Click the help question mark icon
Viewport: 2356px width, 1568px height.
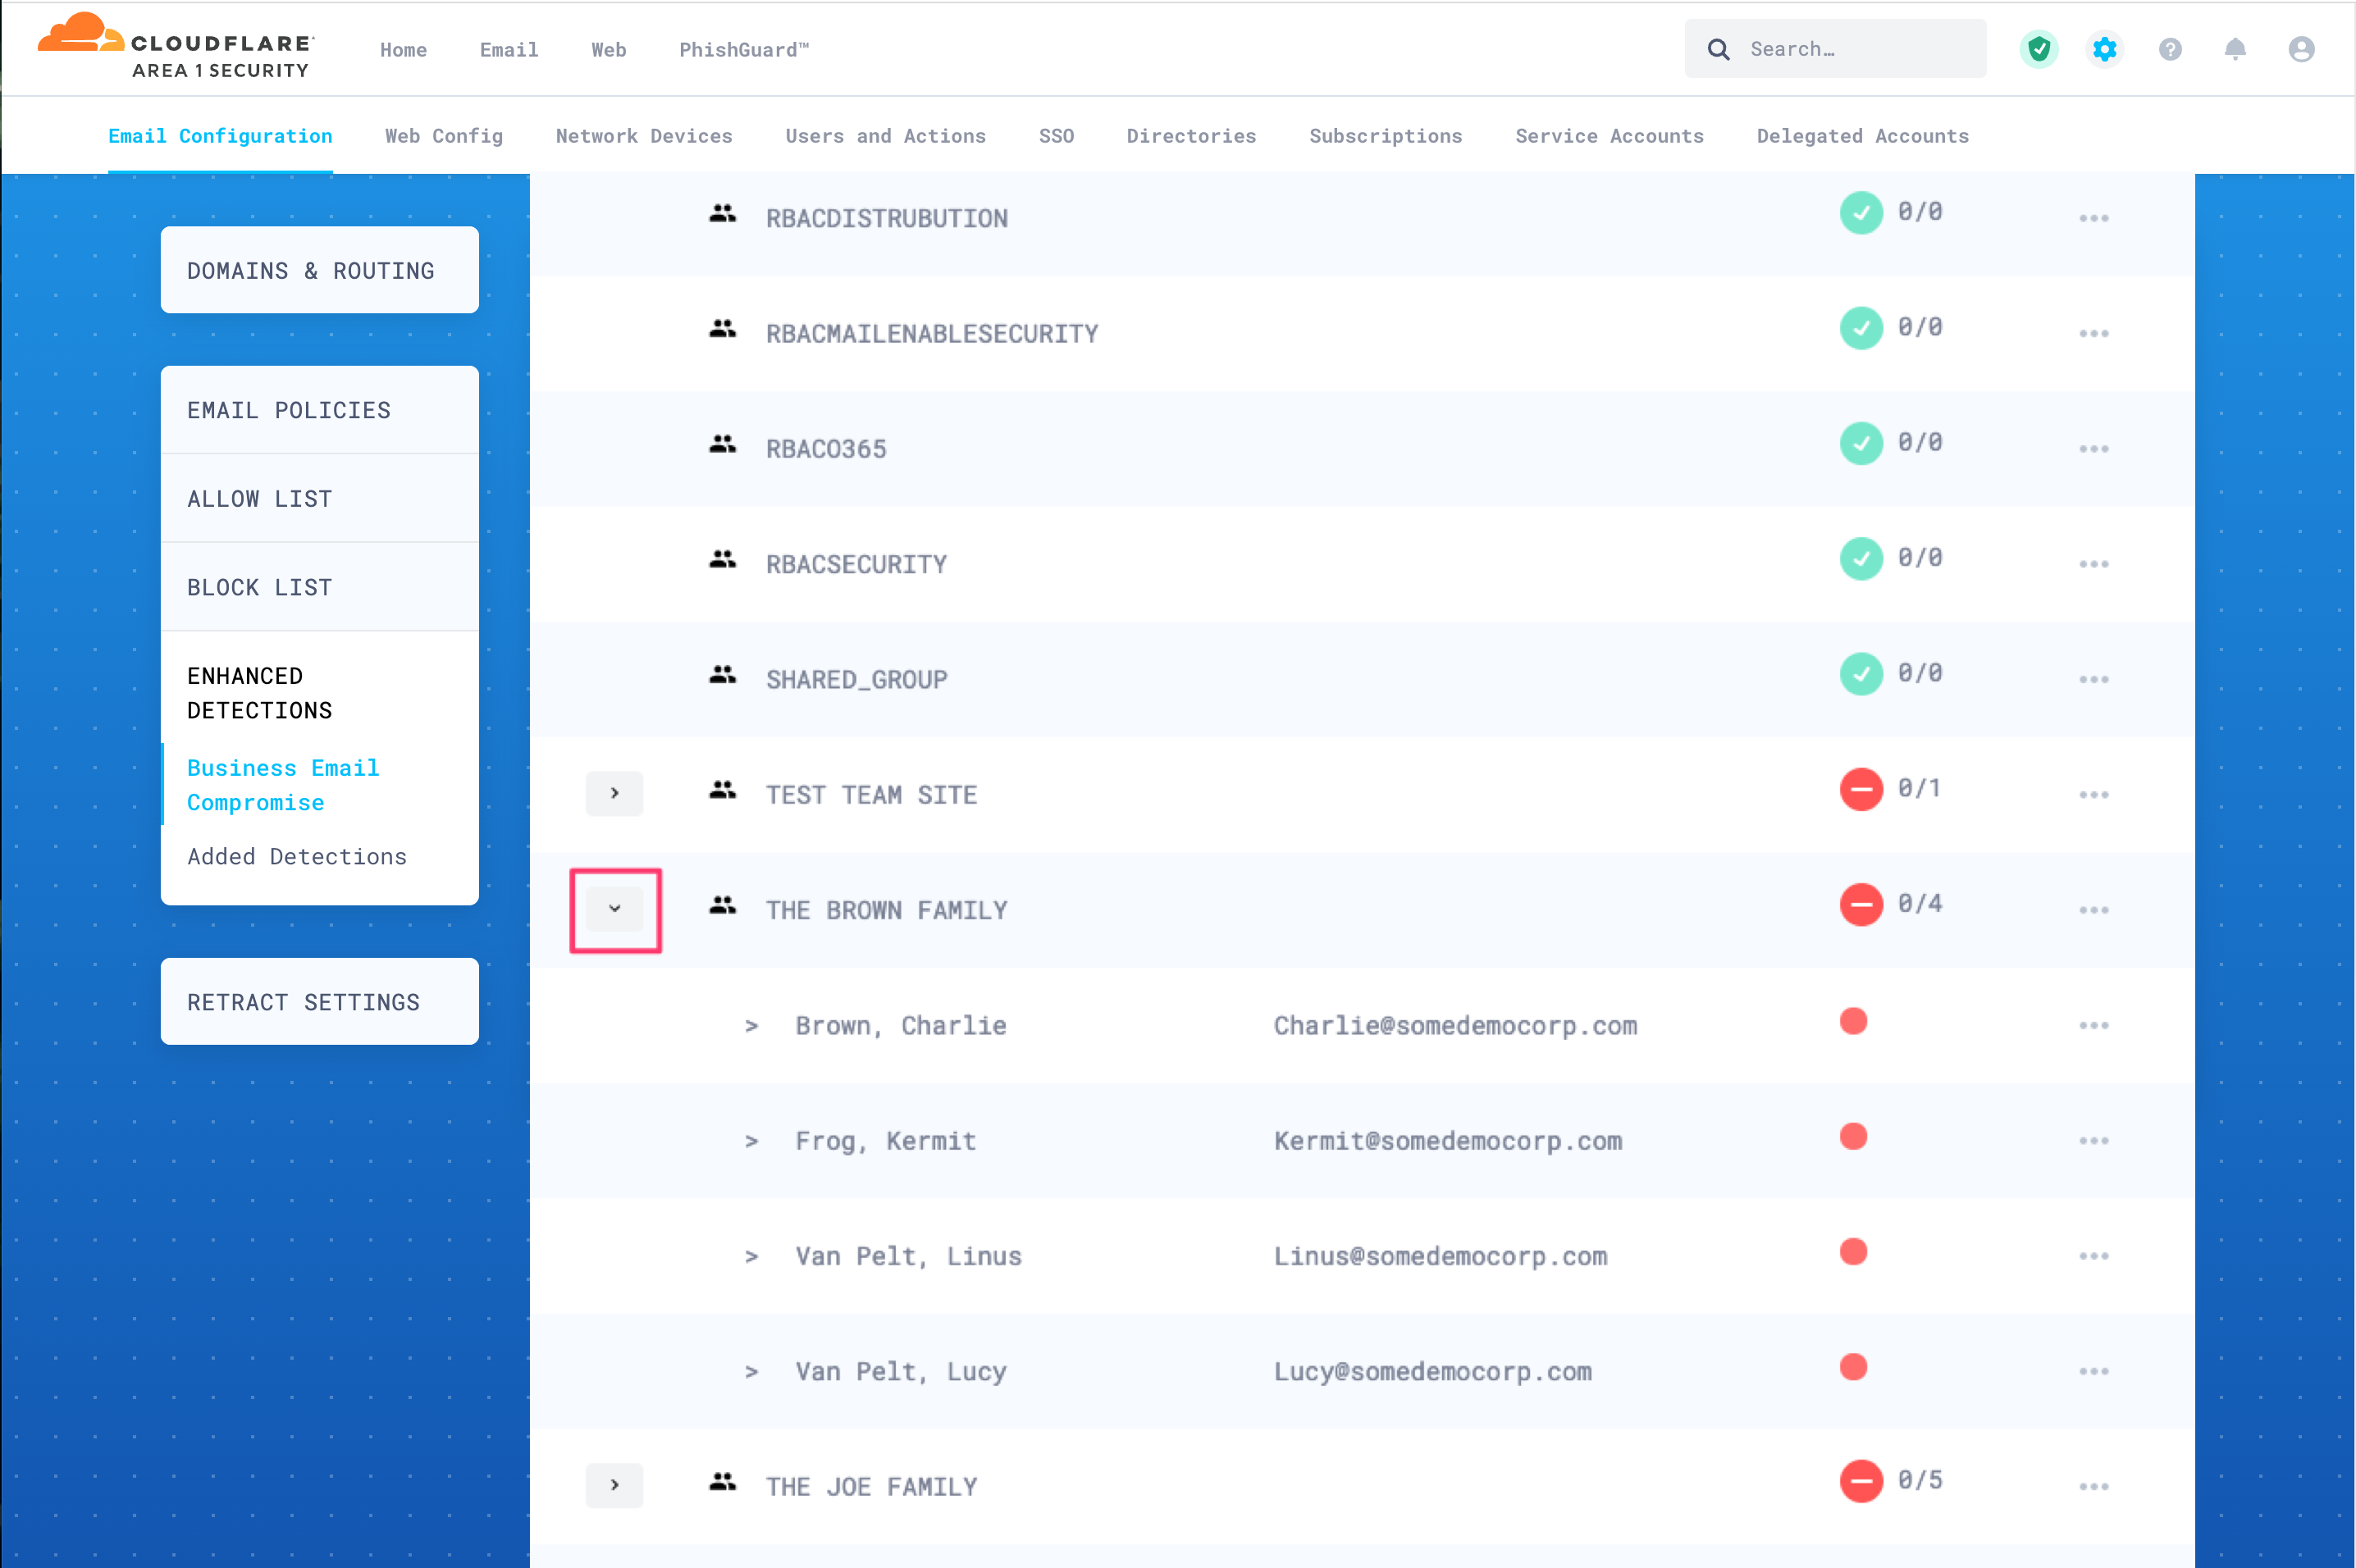pos(2169,49)
